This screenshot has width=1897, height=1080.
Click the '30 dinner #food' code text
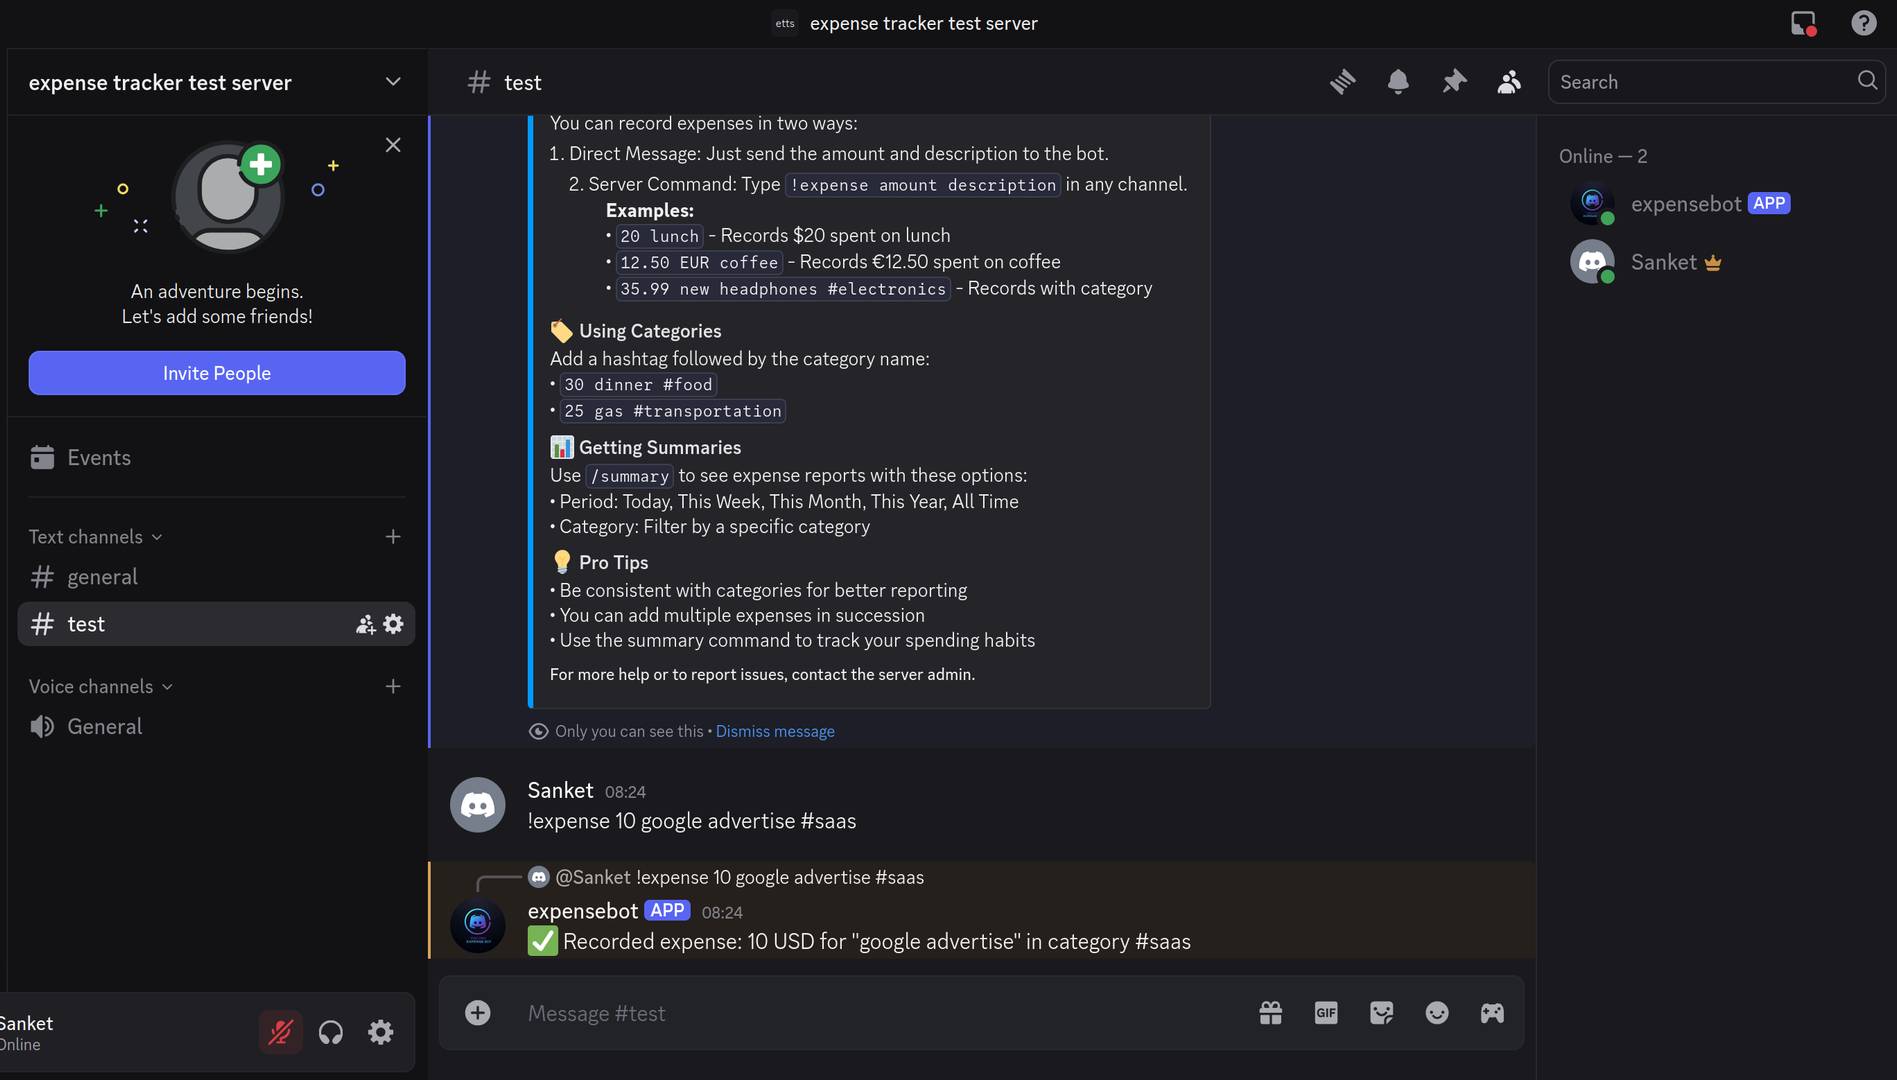(638, 385)
